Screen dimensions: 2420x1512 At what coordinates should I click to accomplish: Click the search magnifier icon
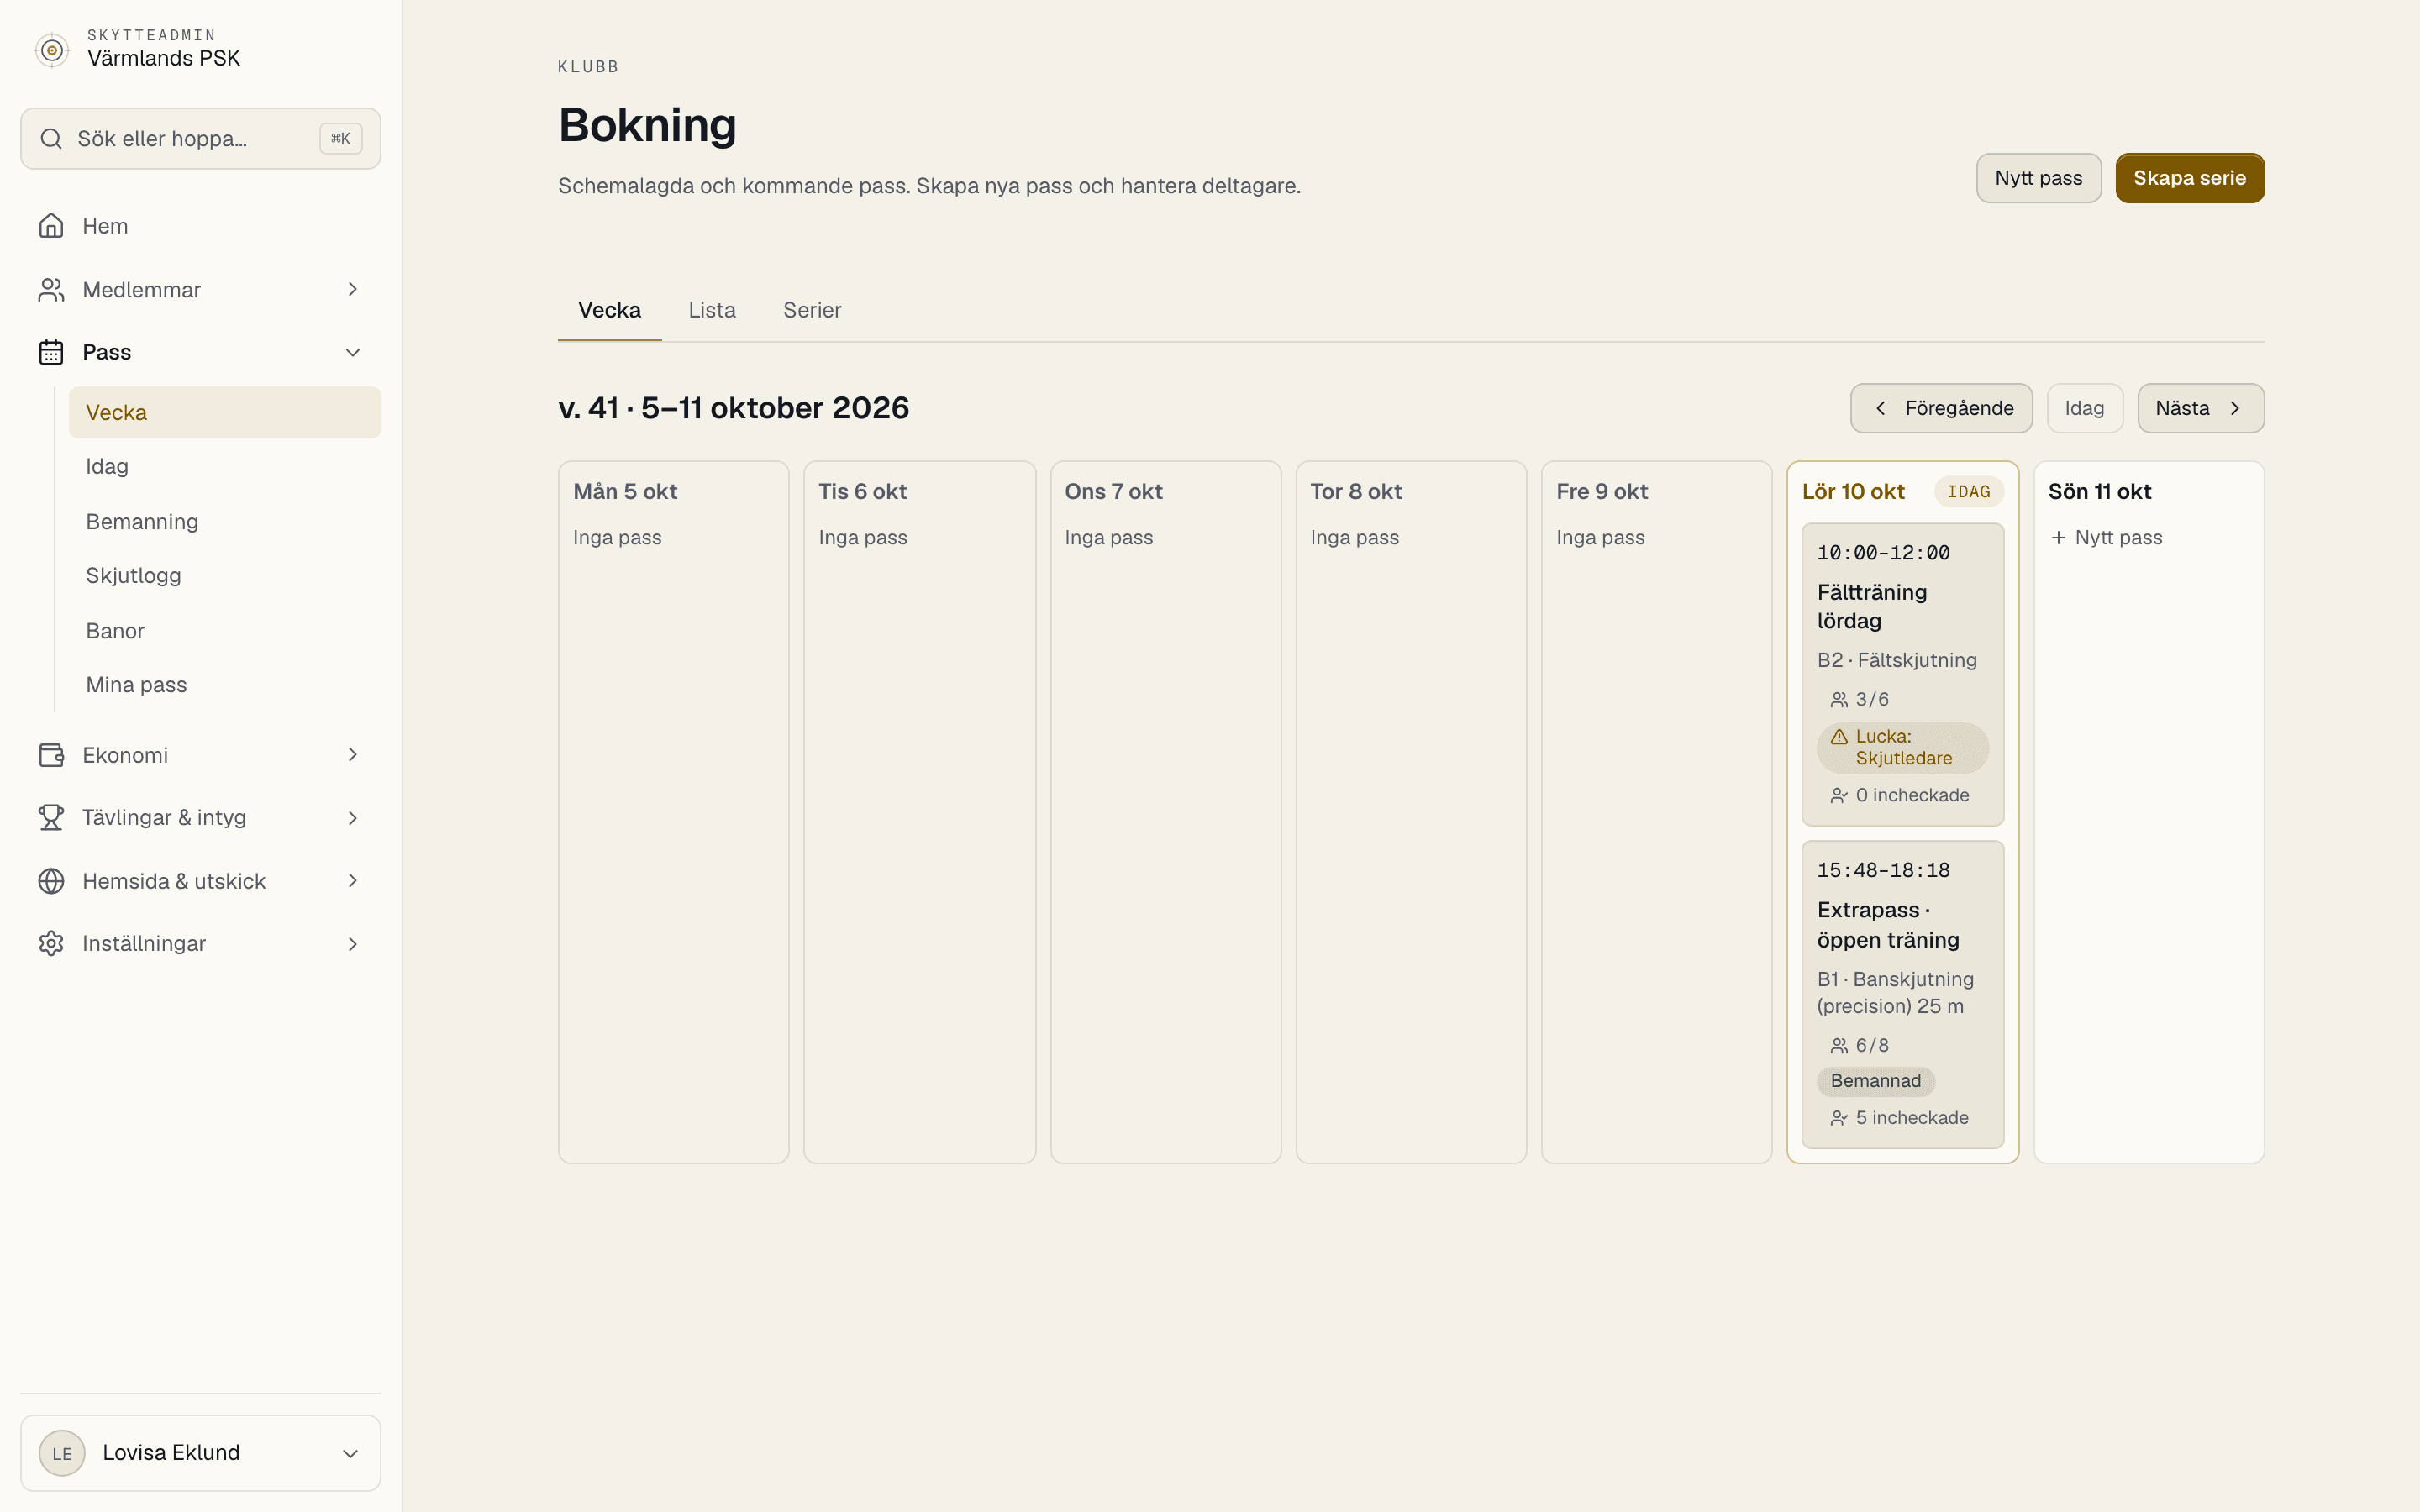click(x=51, y=139)
